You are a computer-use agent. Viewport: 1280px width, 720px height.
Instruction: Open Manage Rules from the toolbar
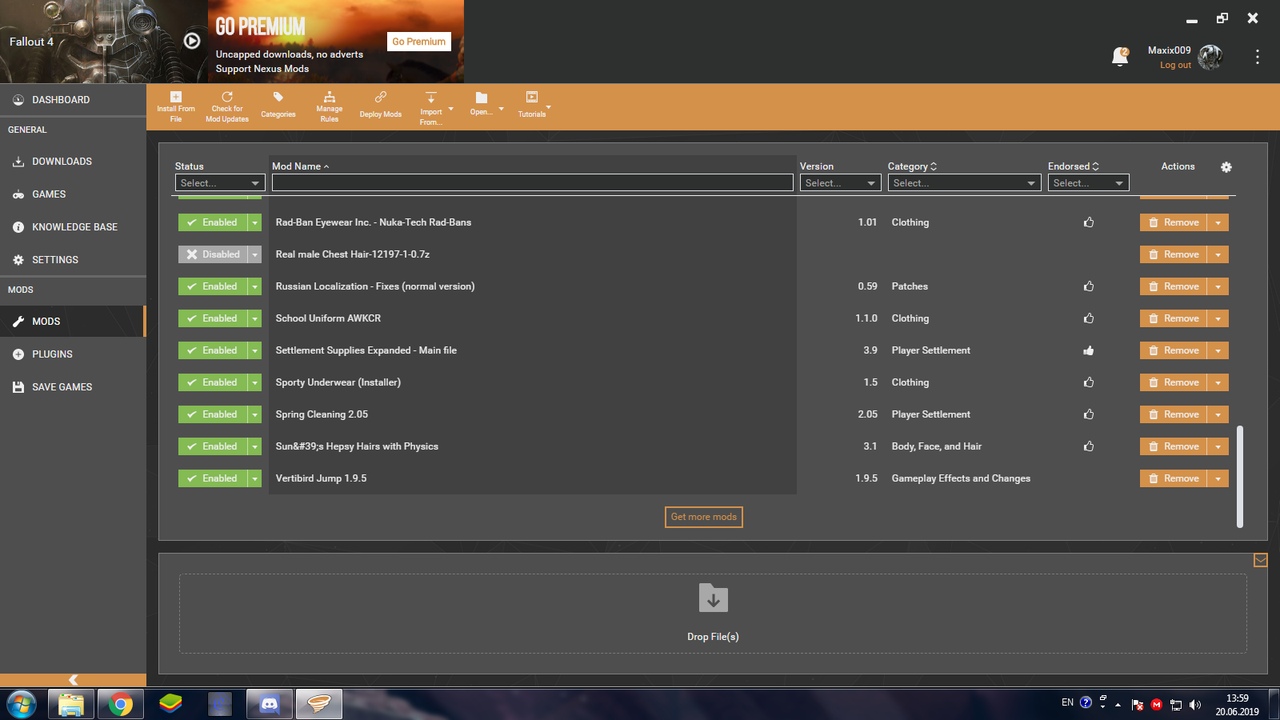coord(329,98)
